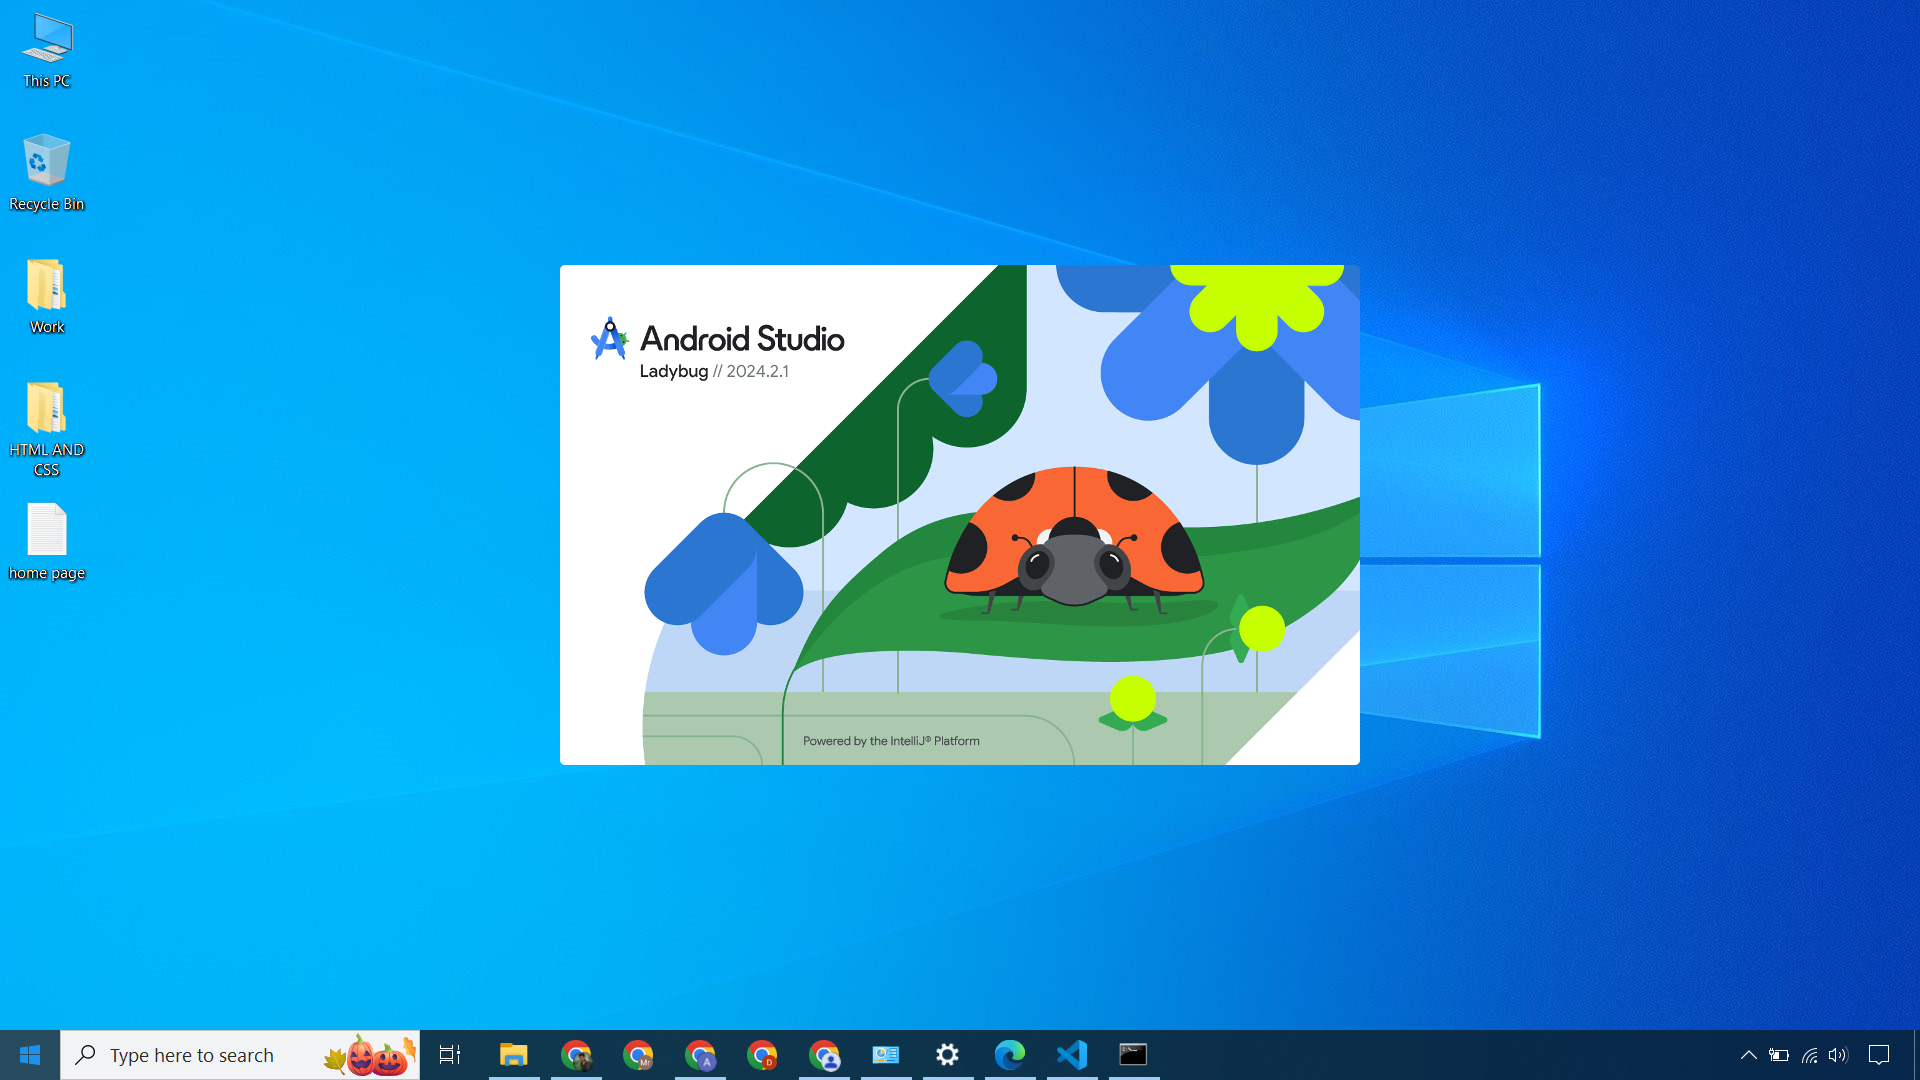Click the Microsoft Edge taskbar icon
The height and width of the screenshot is (1080, 1920).
tap(1010, 1054)
